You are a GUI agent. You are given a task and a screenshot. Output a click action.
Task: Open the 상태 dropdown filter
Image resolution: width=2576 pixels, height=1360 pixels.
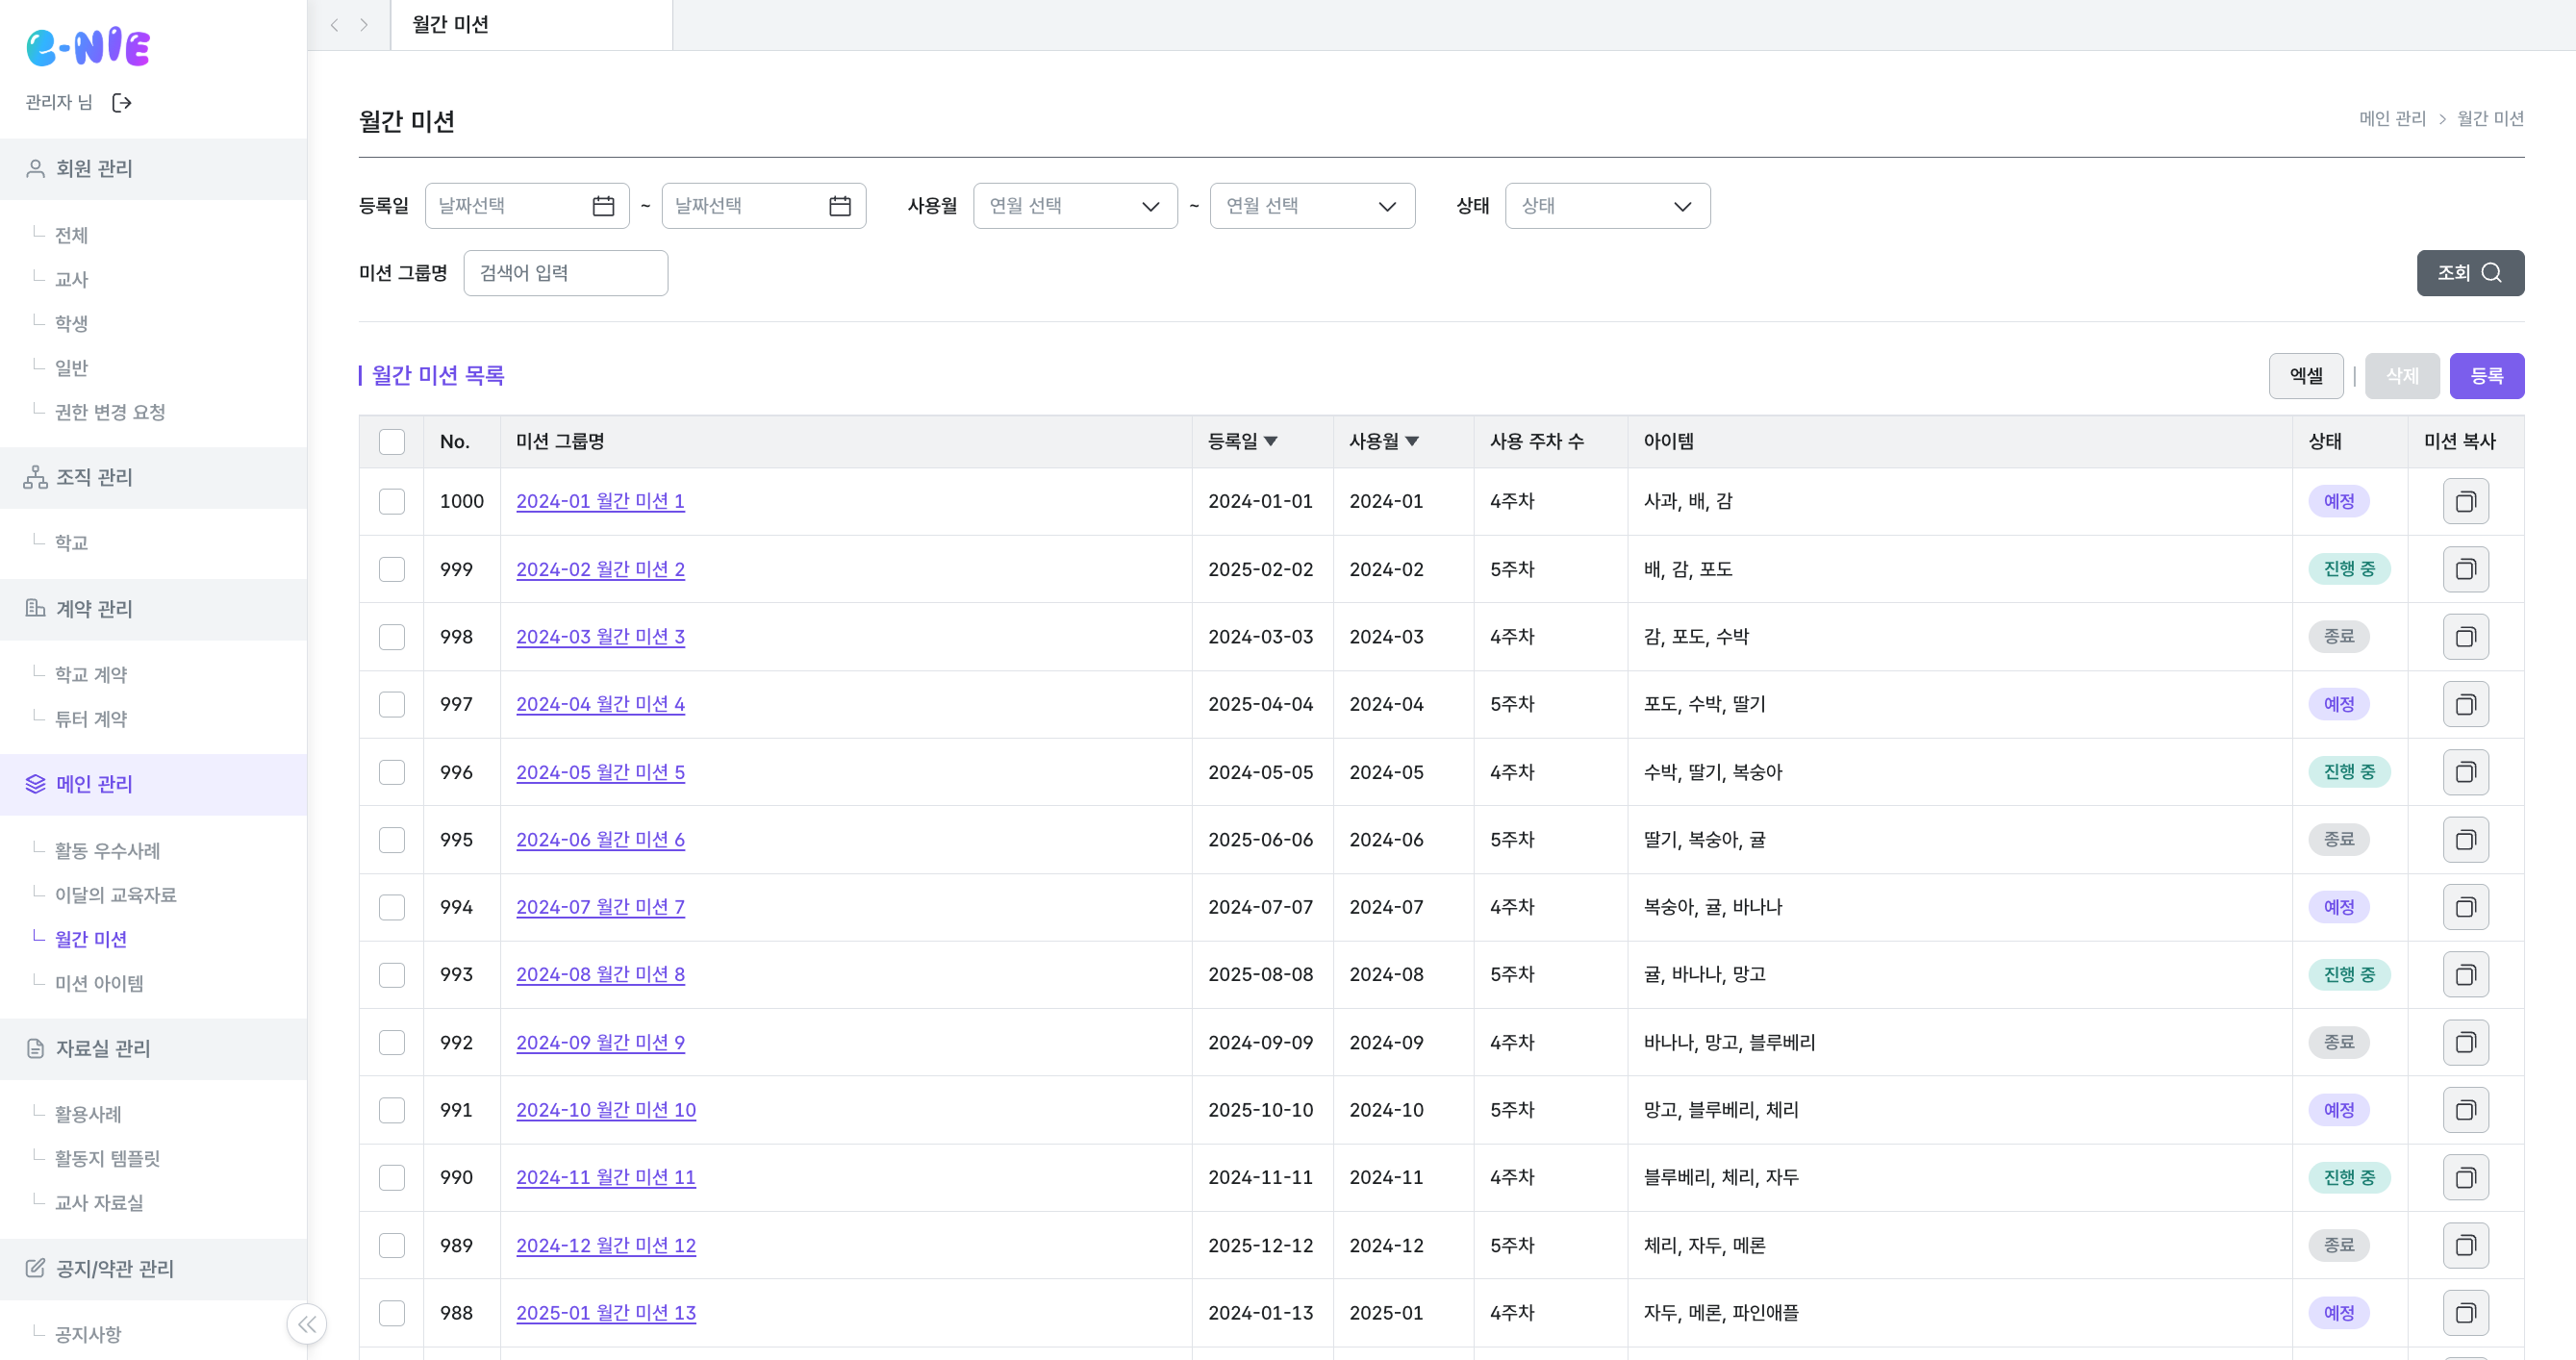click(x=1607, y=206)
